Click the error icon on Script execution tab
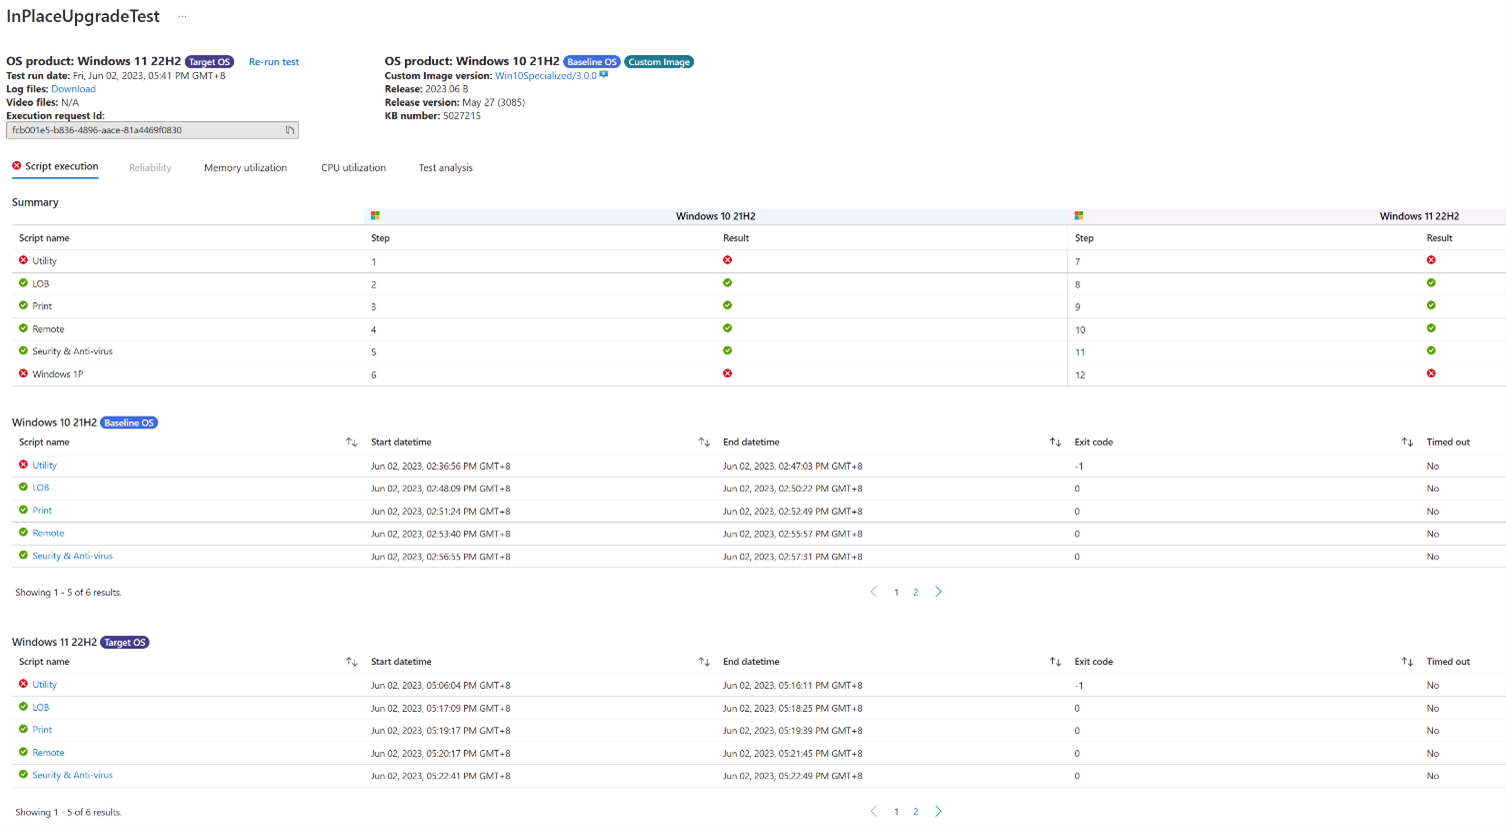The image size is (1506, 825). coord(16,166)
